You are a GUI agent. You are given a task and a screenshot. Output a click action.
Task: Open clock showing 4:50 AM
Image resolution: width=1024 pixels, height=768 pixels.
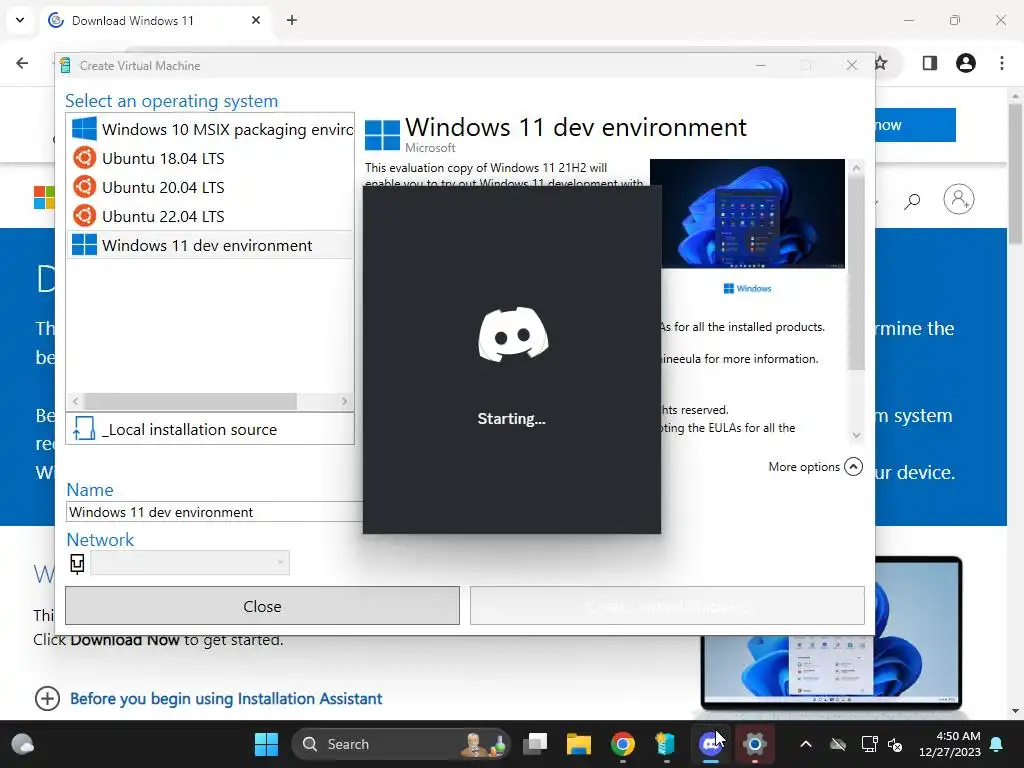point(950,744)
